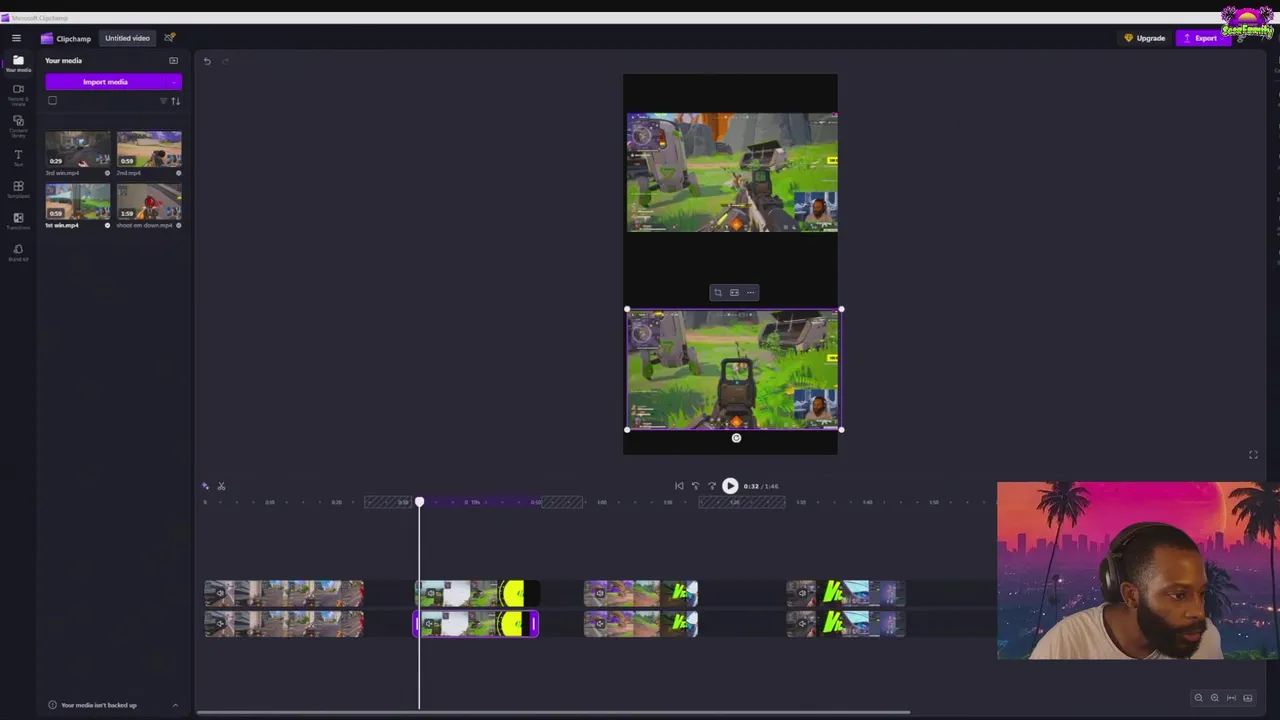Rewind five seconds
The image size is (1280, 720).
click(696, 486)
